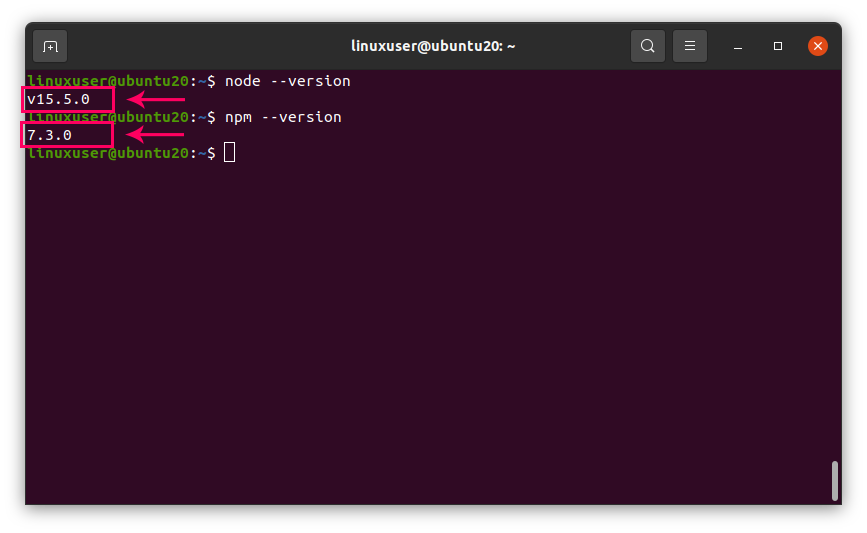This screenshot has width=867, height=533.
Task: Click the 7.3.0 version output
Action: pyautogui.click(x=50, y=135)
